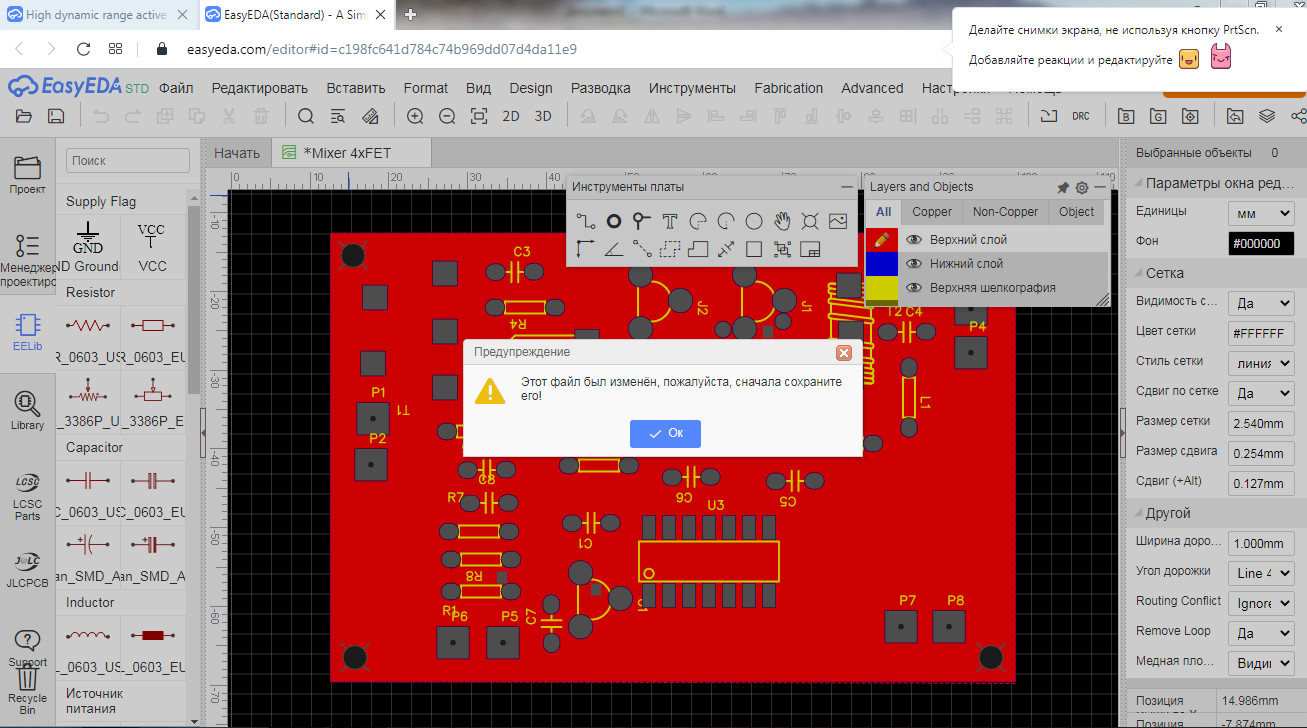
Task: Toggle visibility of Верхний слой layer
Action: [913, 240]
